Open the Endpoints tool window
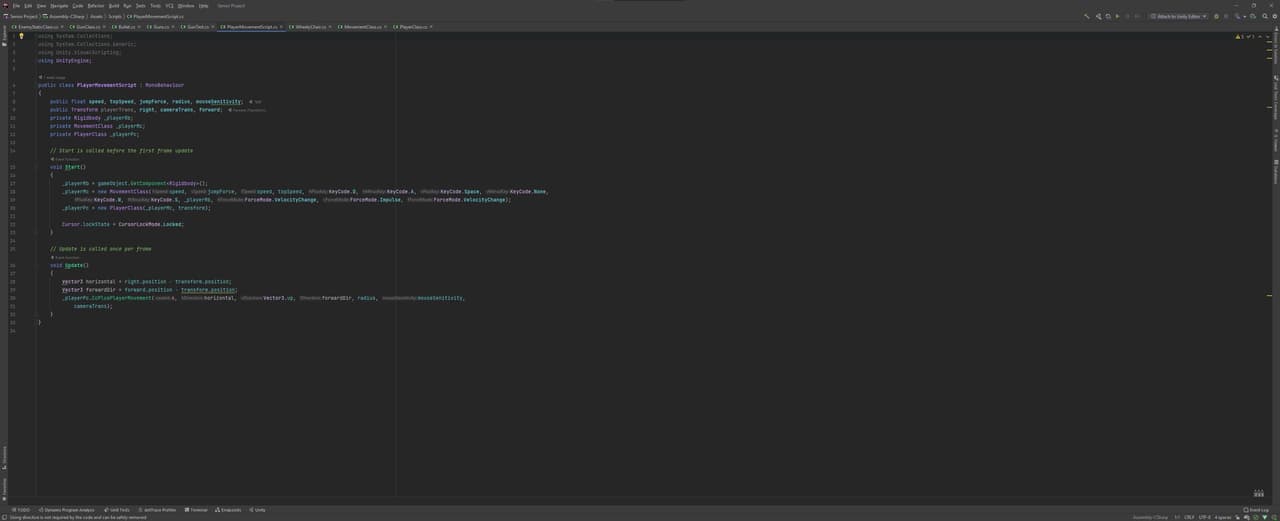1280x521 pixels. point(229,510)
